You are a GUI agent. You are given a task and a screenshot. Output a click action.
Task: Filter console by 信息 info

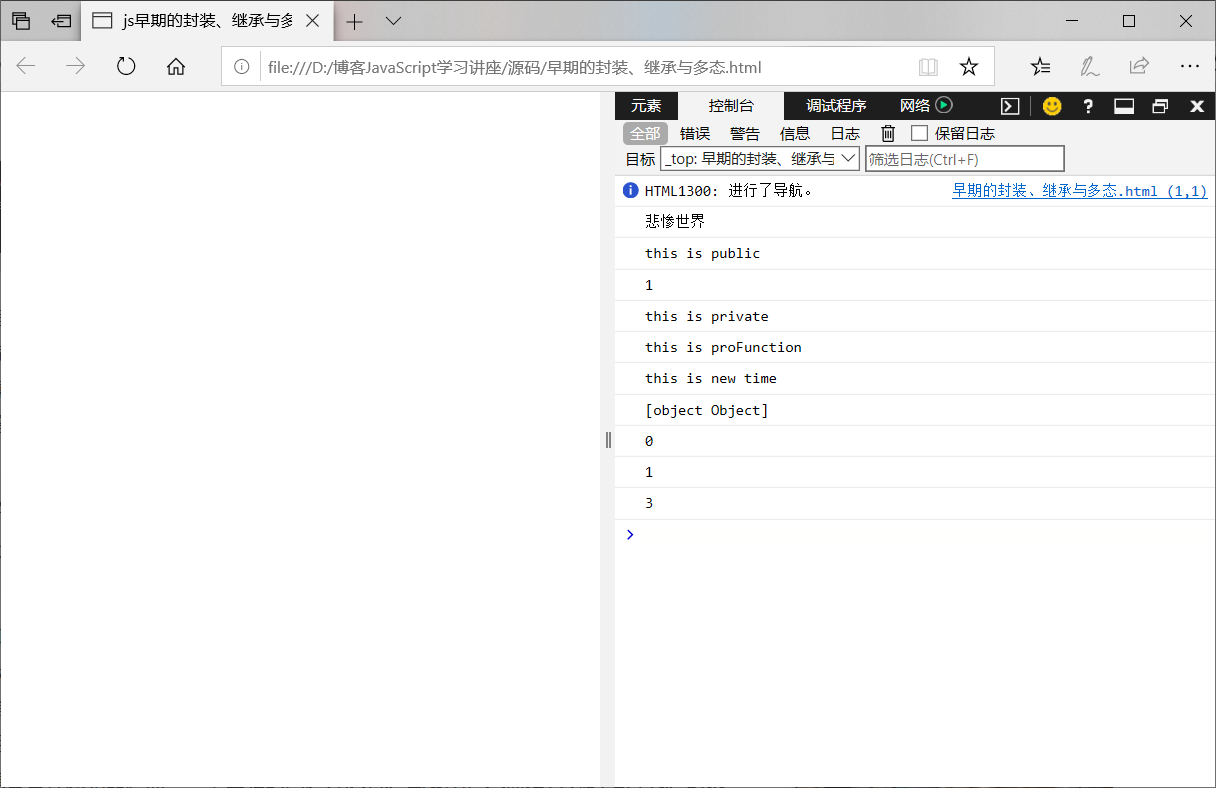(795, 134)
